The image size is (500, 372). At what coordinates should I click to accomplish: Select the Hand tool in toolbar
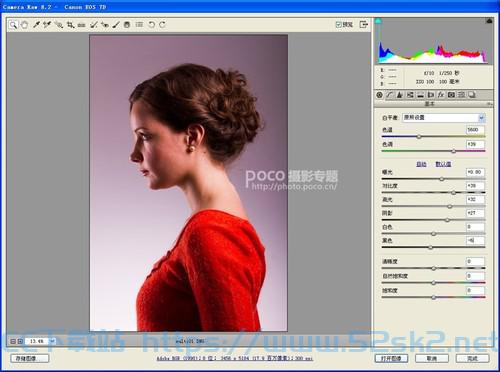[24, 25]
